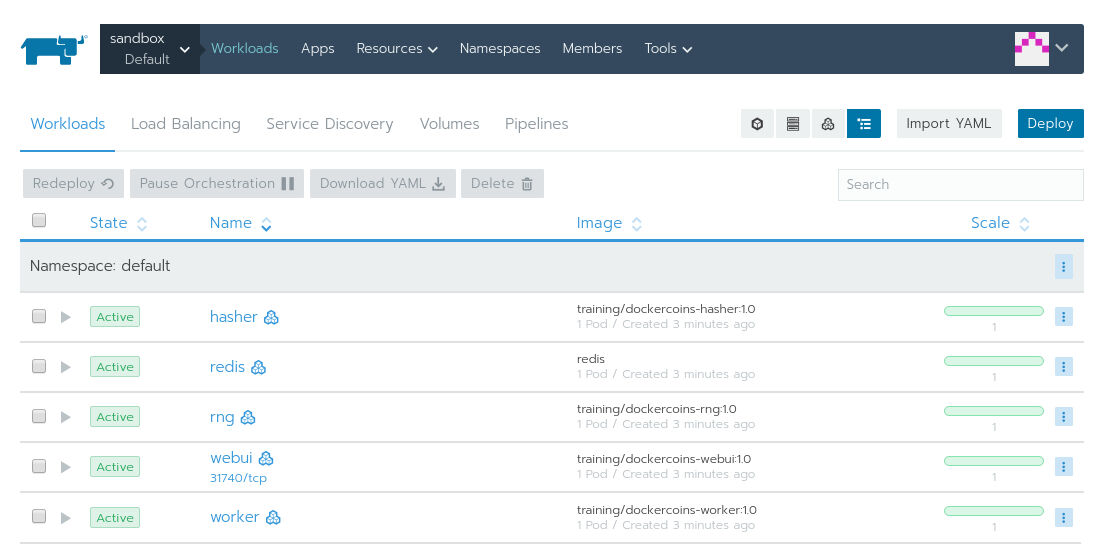This screenshot has height=555, width=1104.
Task: Select the Workloads sub-tab
Action: coord(68,124)
